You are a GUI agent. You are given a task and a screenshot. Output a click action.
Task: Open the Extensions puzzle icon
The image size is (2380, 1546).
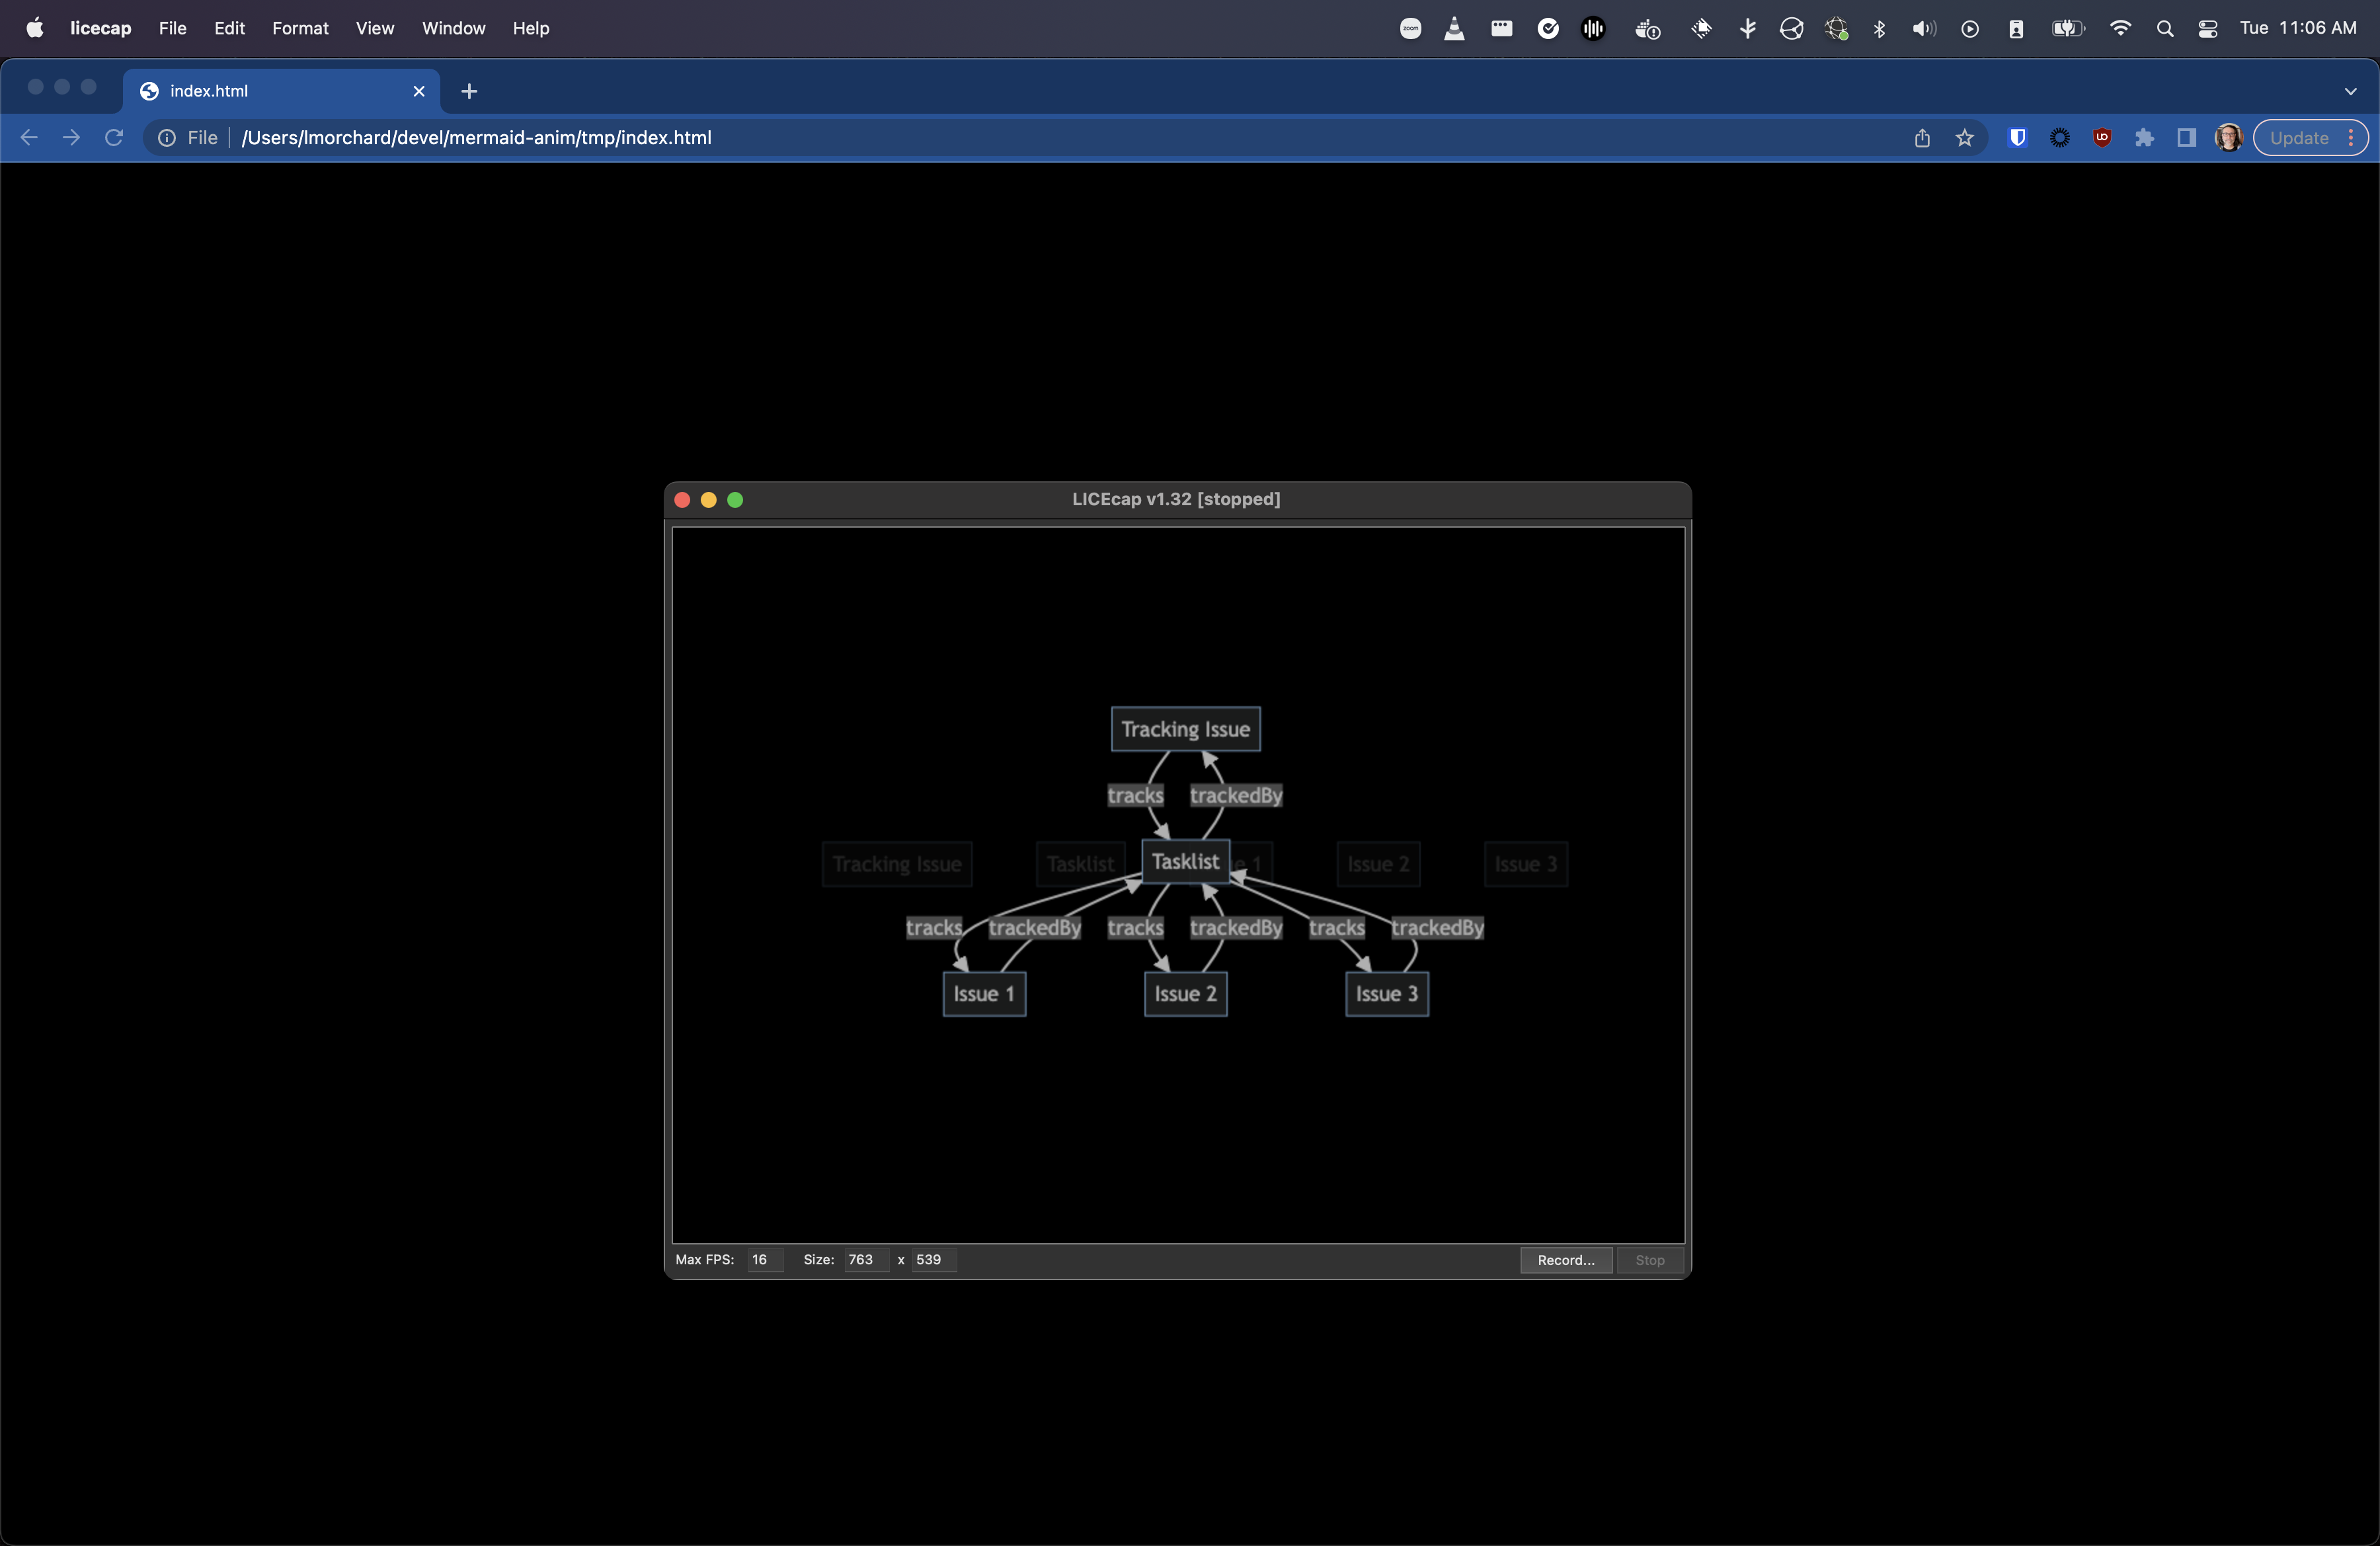tap(2144, 138)
